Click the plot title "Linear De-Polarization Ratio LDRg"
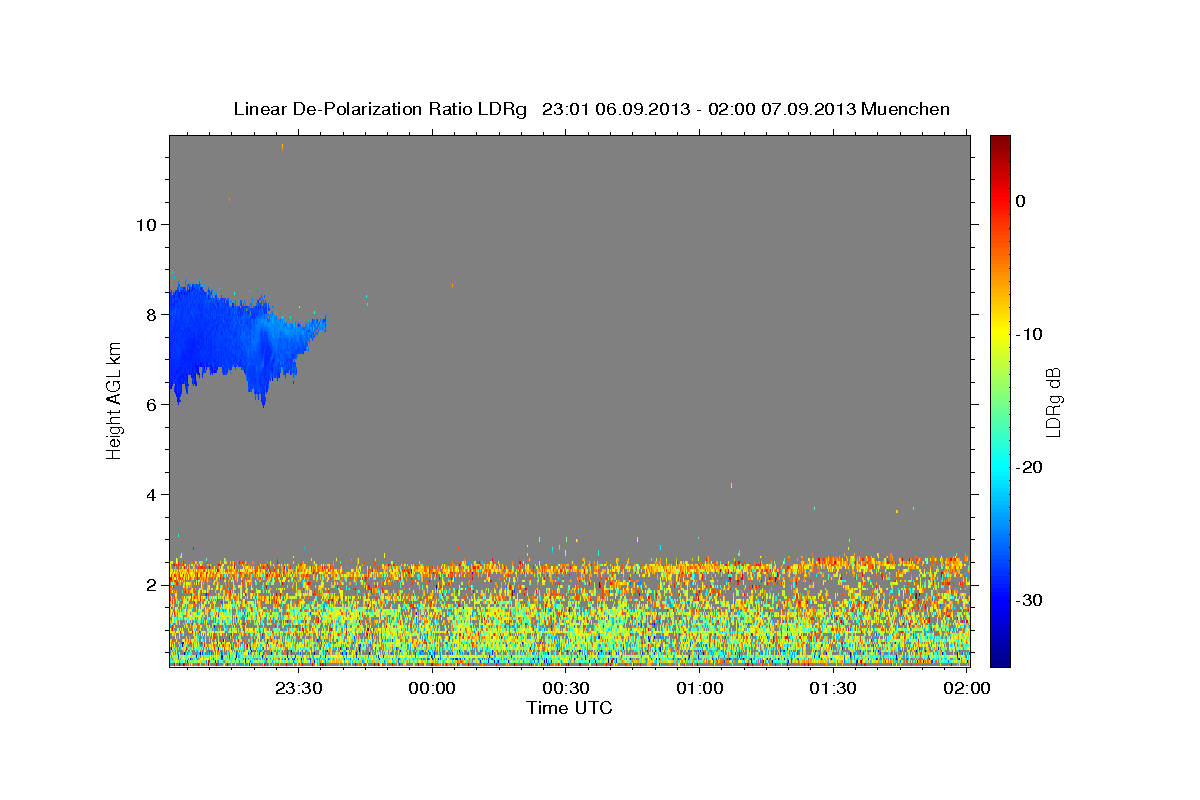Viewport: 1200px width, 800px height. 380,109
